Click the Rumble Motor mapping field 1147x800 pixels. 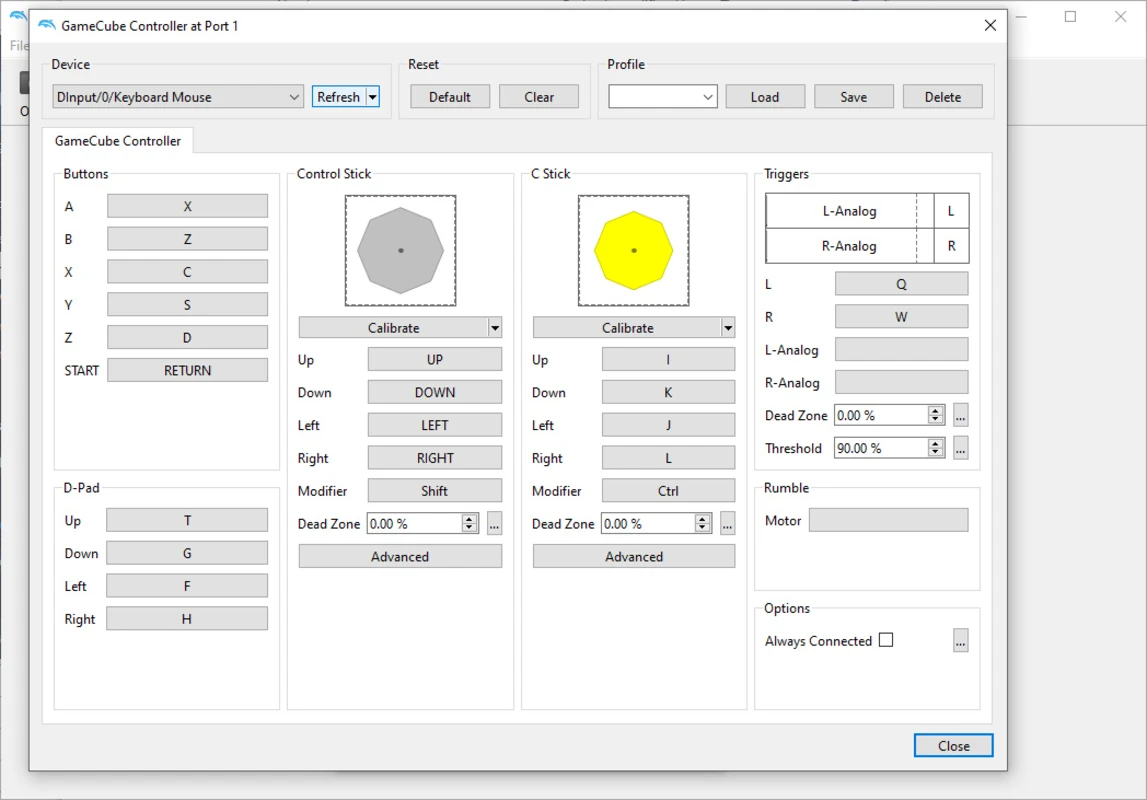pos(888,520)
